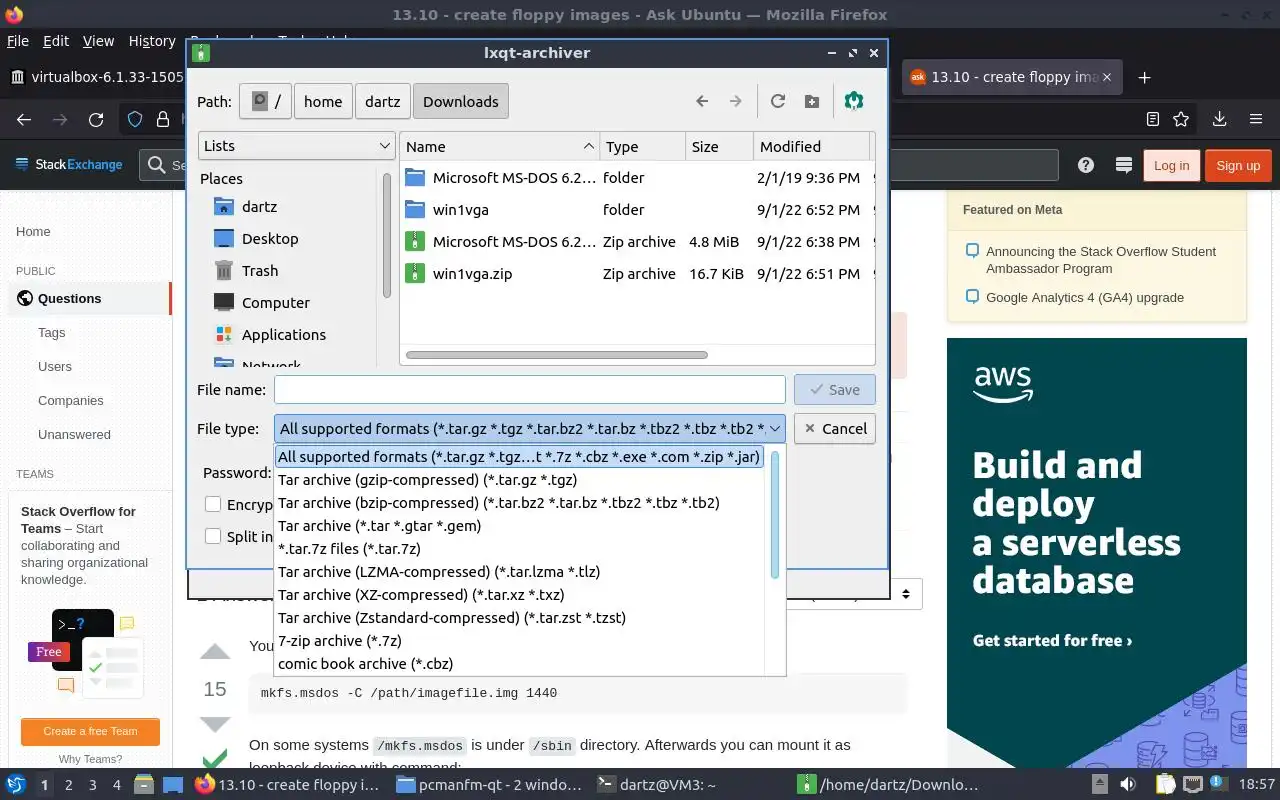Screen dimensions: 1280x800
Task: Go forward with the dialog's right arrow
Action: click(x=736, y=101)
